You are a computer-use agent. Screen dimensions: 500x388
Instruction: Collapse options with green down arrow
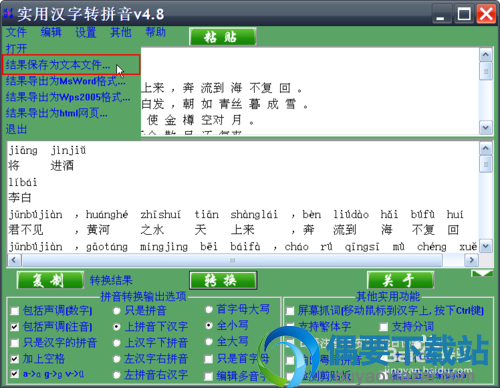482,274
